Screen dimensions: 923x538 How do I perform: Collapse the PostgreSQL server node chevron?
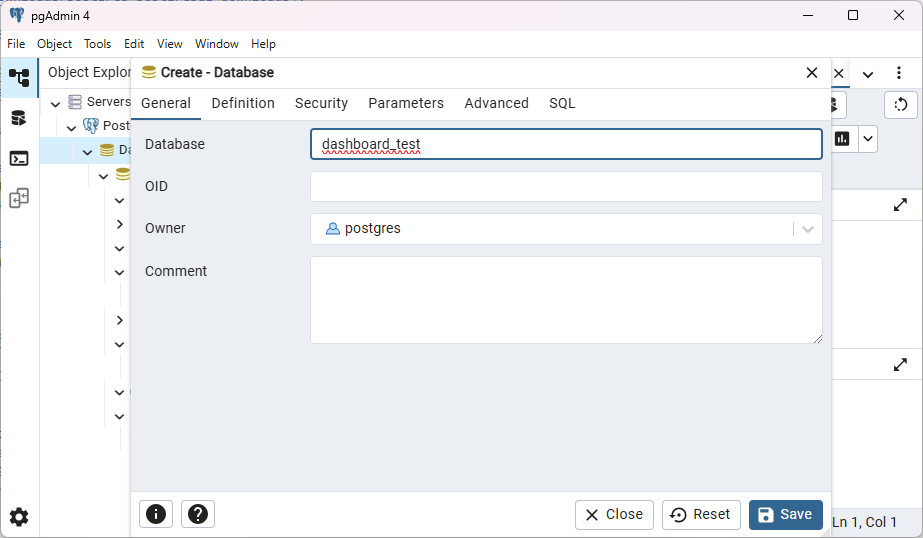click(x=71, y=128)
